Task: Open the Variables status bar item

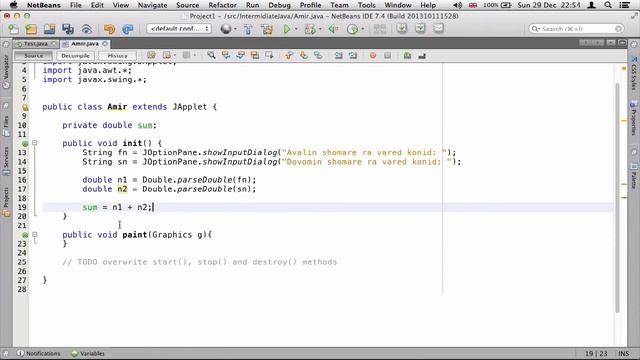Action: pyautogui.click(x=88, y=353)
